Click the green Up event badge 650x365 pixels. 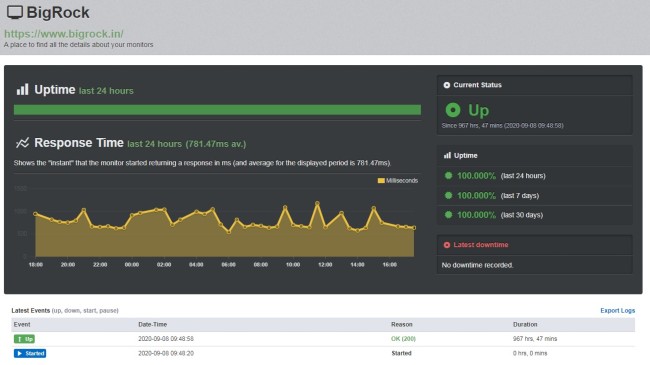coord(24,339)
